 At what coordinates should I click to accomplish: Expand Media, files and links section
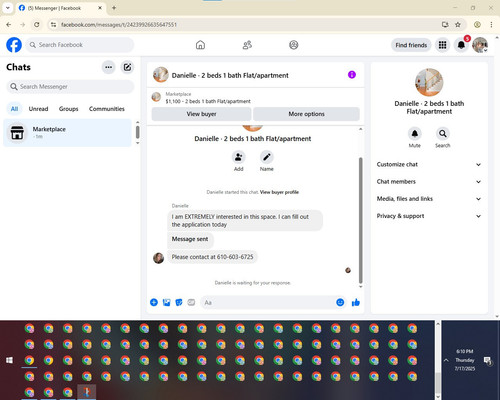(x=429, y=199)
